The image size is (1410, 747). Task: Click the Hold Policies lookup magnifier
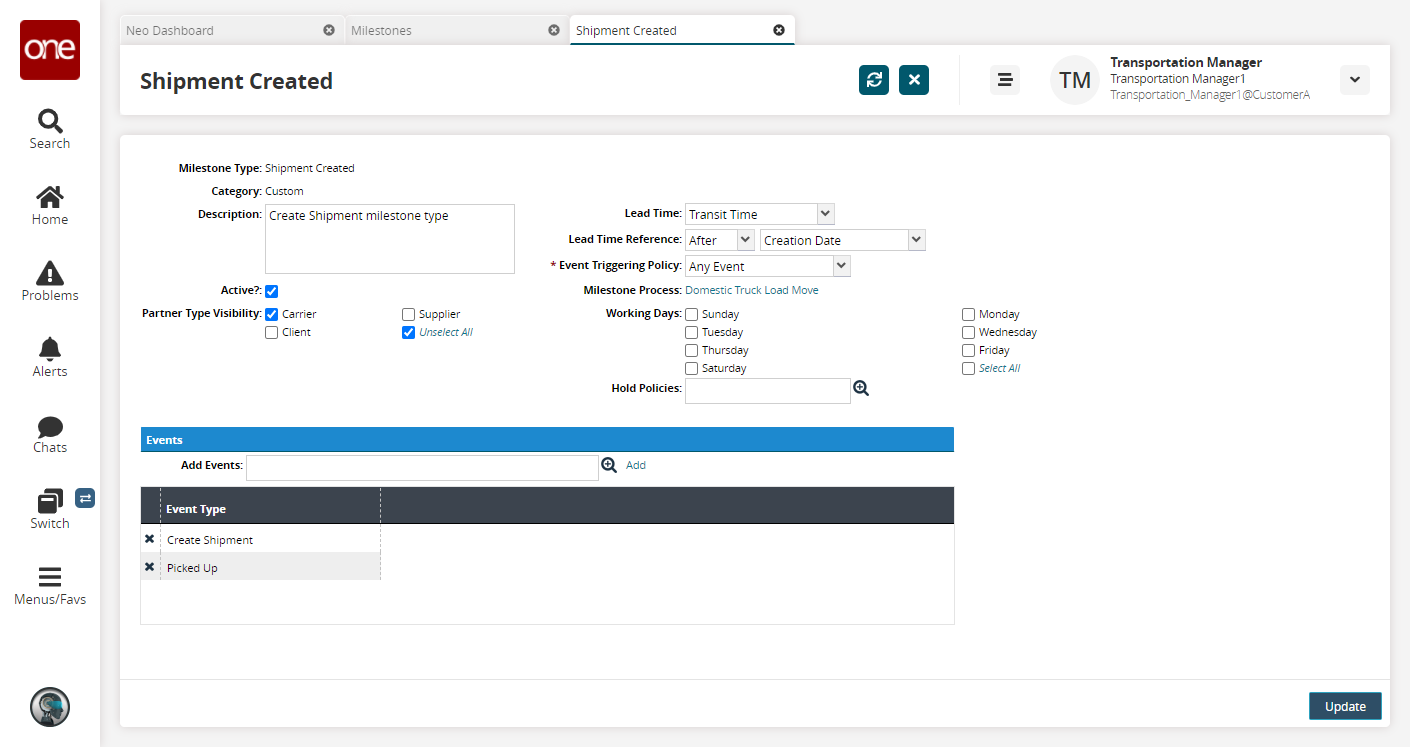click(x=861, y=388)
